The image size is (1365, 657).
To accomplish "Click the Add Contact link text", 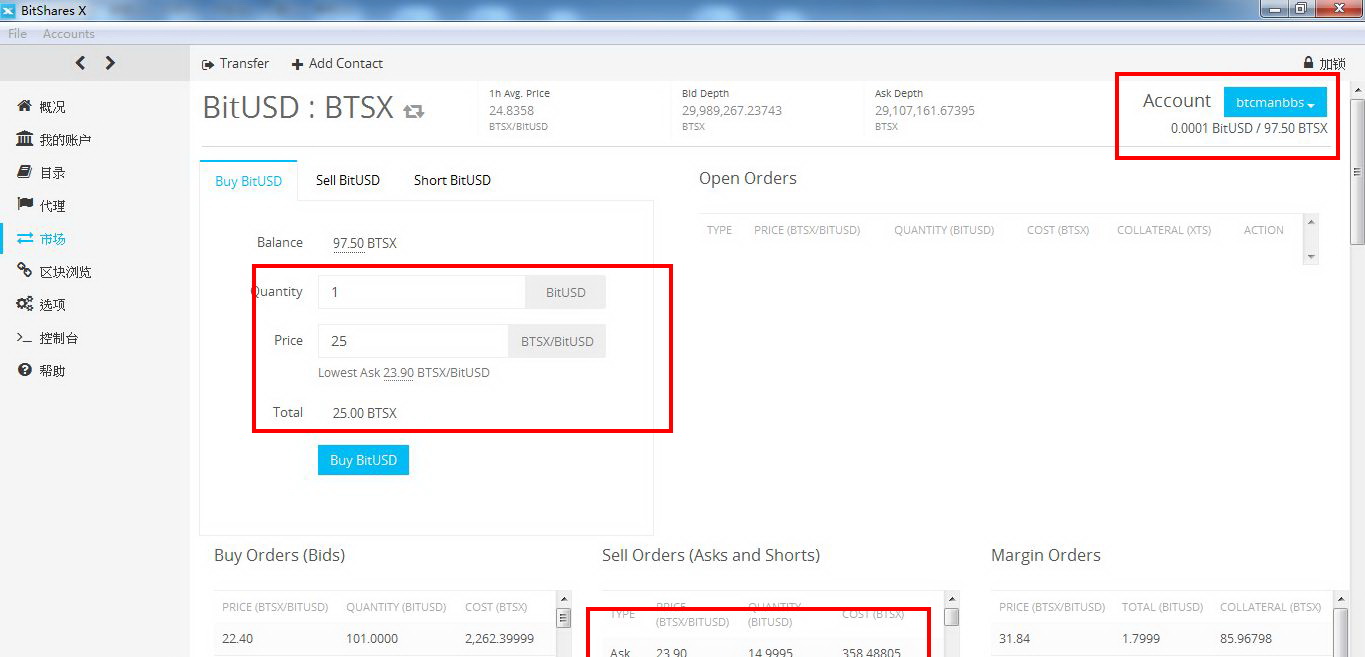I will tap(346, 63).
